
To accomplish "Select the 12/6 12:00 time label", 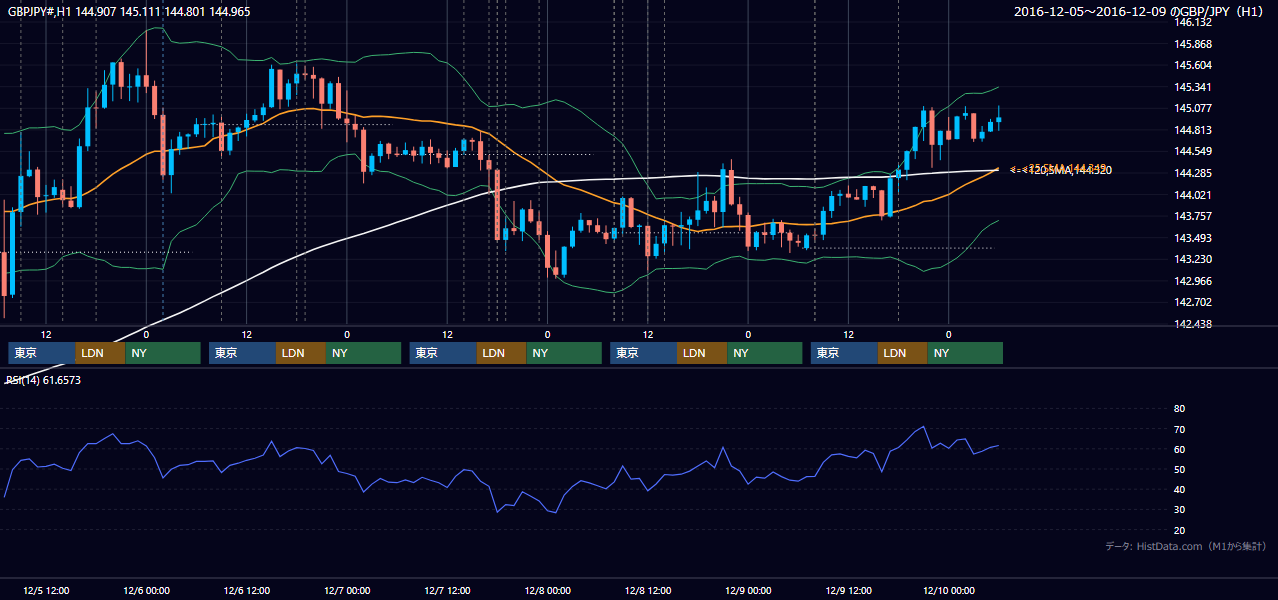I will [x=247, y=590].
